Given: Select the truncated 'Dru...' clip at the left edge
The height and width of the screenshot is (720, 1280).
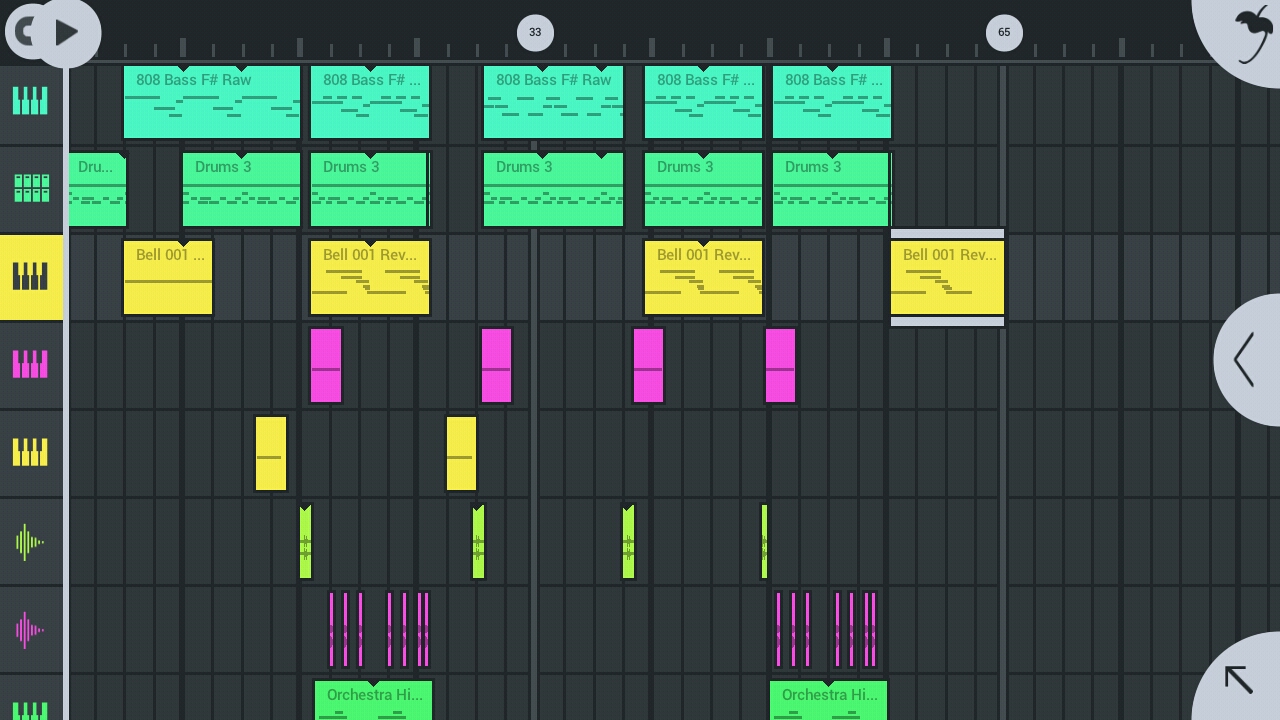Looking at the screenshot, I should (97, 190).
